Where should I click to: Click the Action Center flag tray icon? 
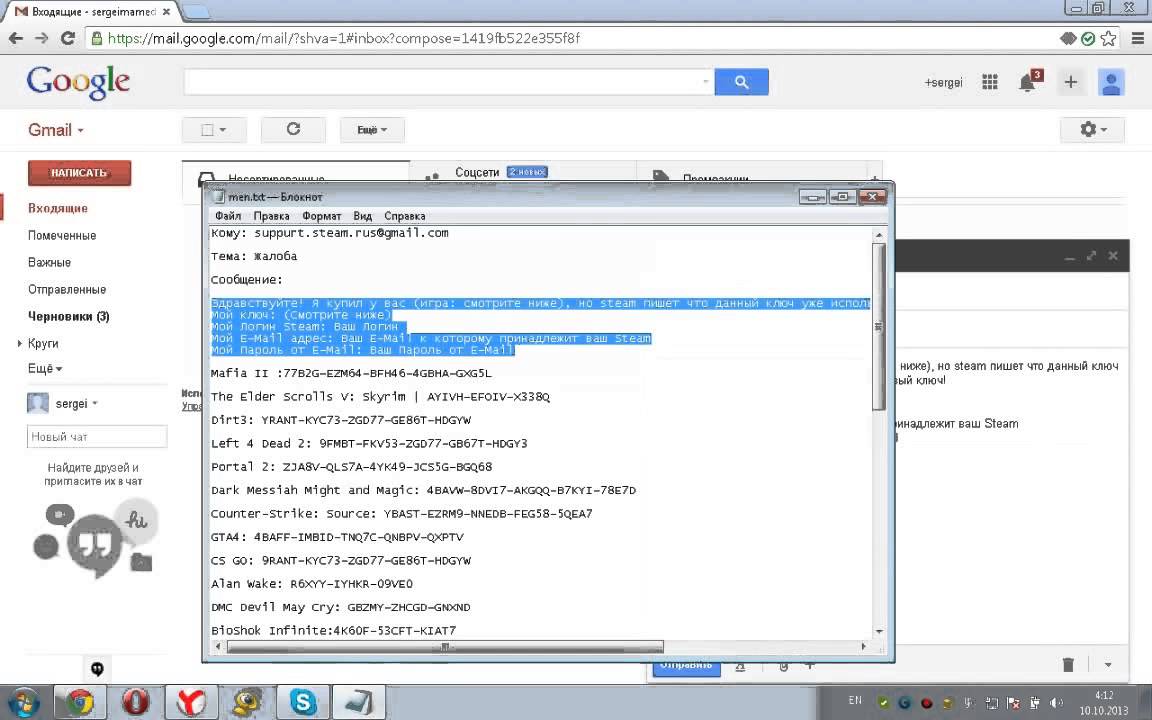(1013, 702)
